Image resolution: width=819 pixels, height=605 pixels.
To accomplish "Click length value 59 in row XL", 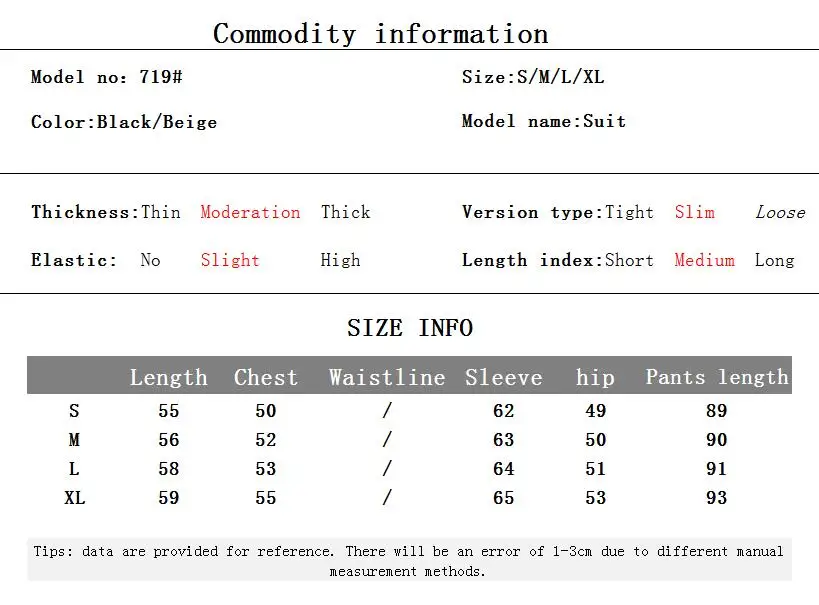I will [x=169, y=498].
